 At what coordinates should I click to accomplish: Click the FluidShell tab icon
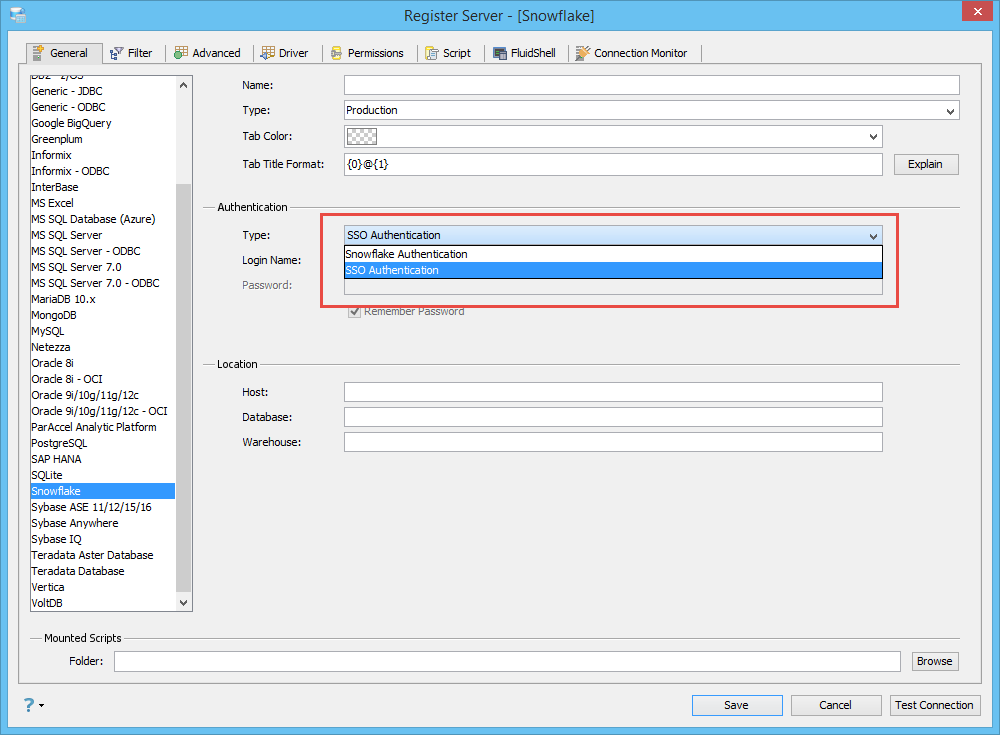point(500,54)
